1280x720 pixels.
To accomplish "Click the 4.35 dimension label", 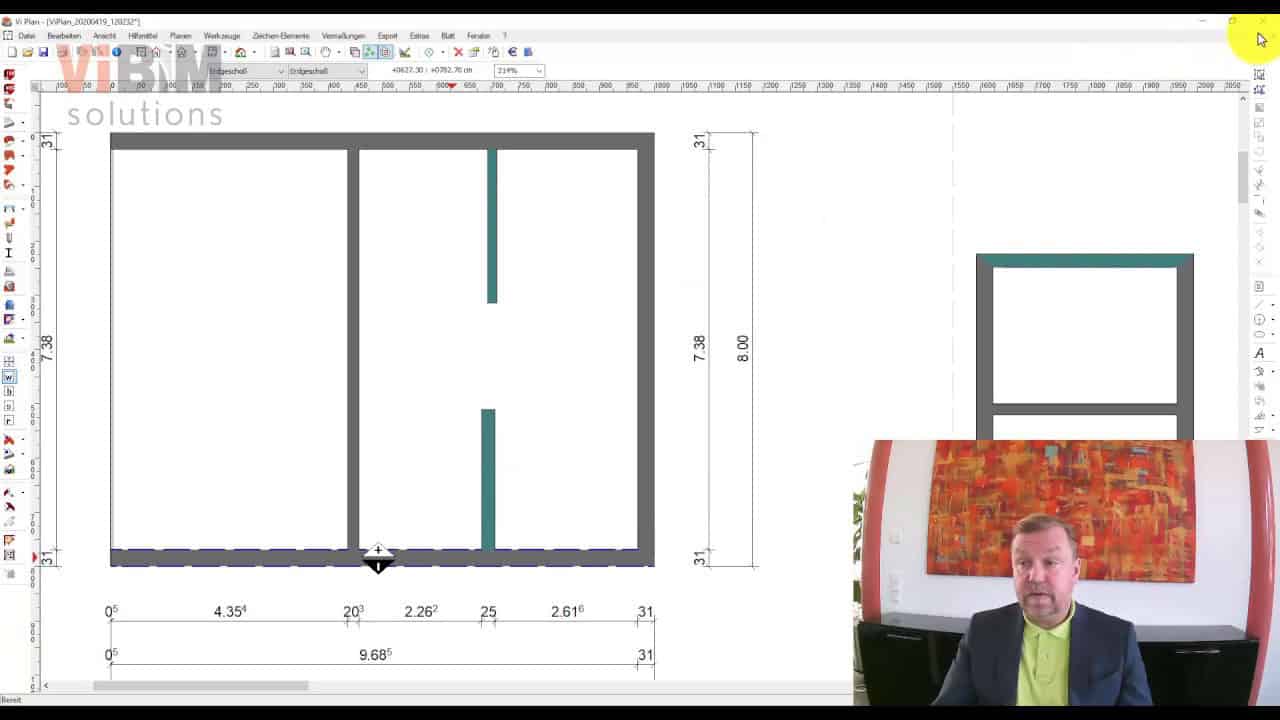I will pyautogui.click(x=230, y=611).
